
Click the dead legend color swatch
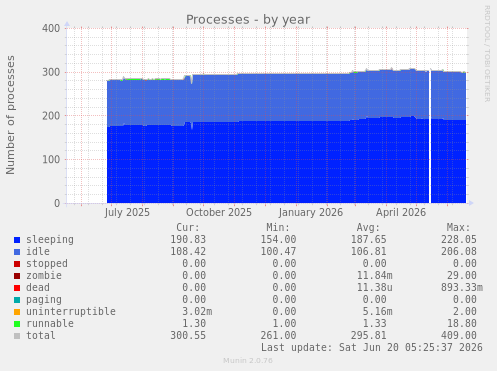[17, 288]
